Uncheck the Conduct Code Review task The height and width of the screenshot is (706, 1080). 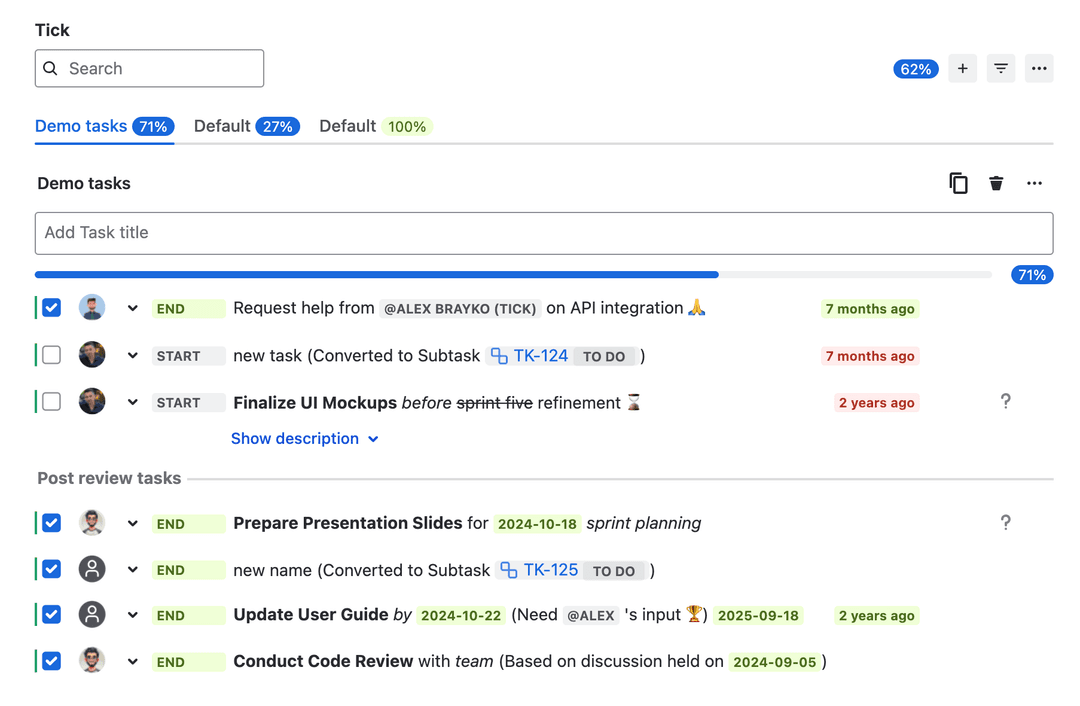tap(52, 661)
